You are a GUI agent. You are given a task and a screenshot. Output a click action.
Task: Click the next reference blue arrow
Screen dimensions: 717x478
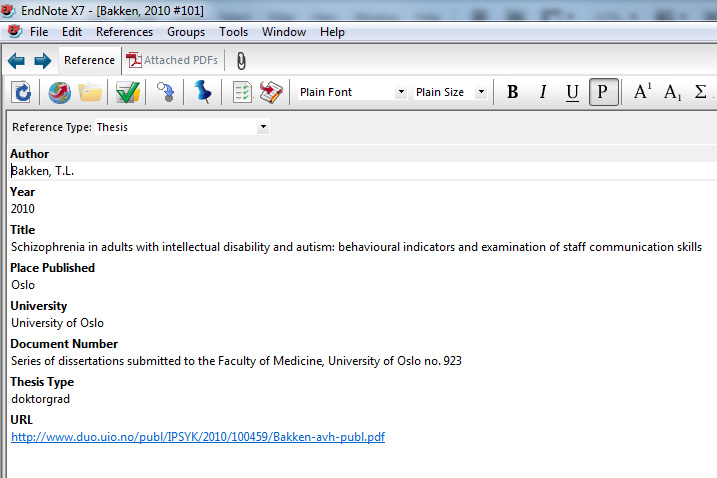coord(42,60)
